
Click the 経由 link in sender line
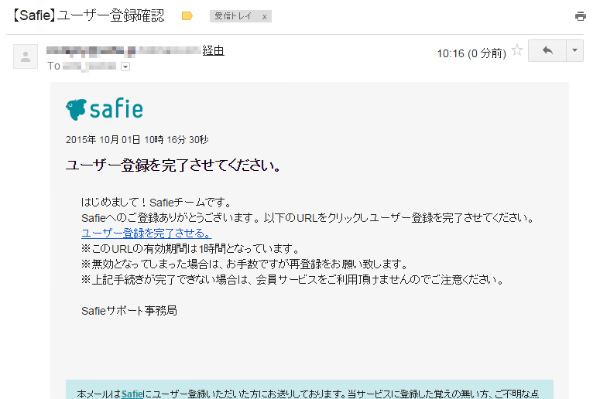click(x=213, y=50)
